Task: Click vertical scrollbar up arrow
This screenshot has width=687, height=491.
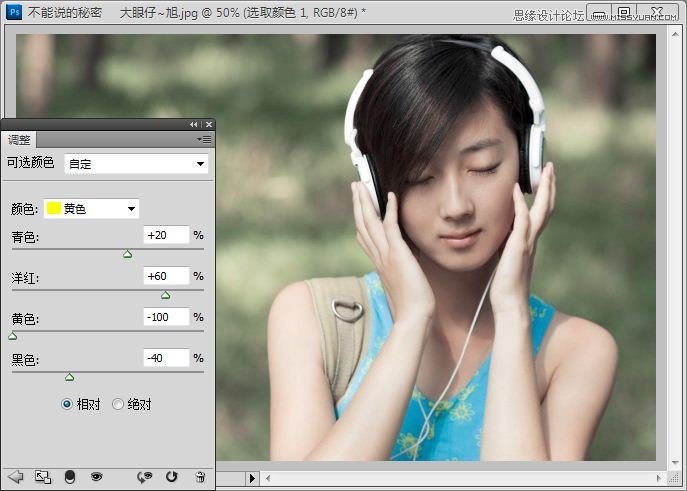Action: [x=675, y=34]
